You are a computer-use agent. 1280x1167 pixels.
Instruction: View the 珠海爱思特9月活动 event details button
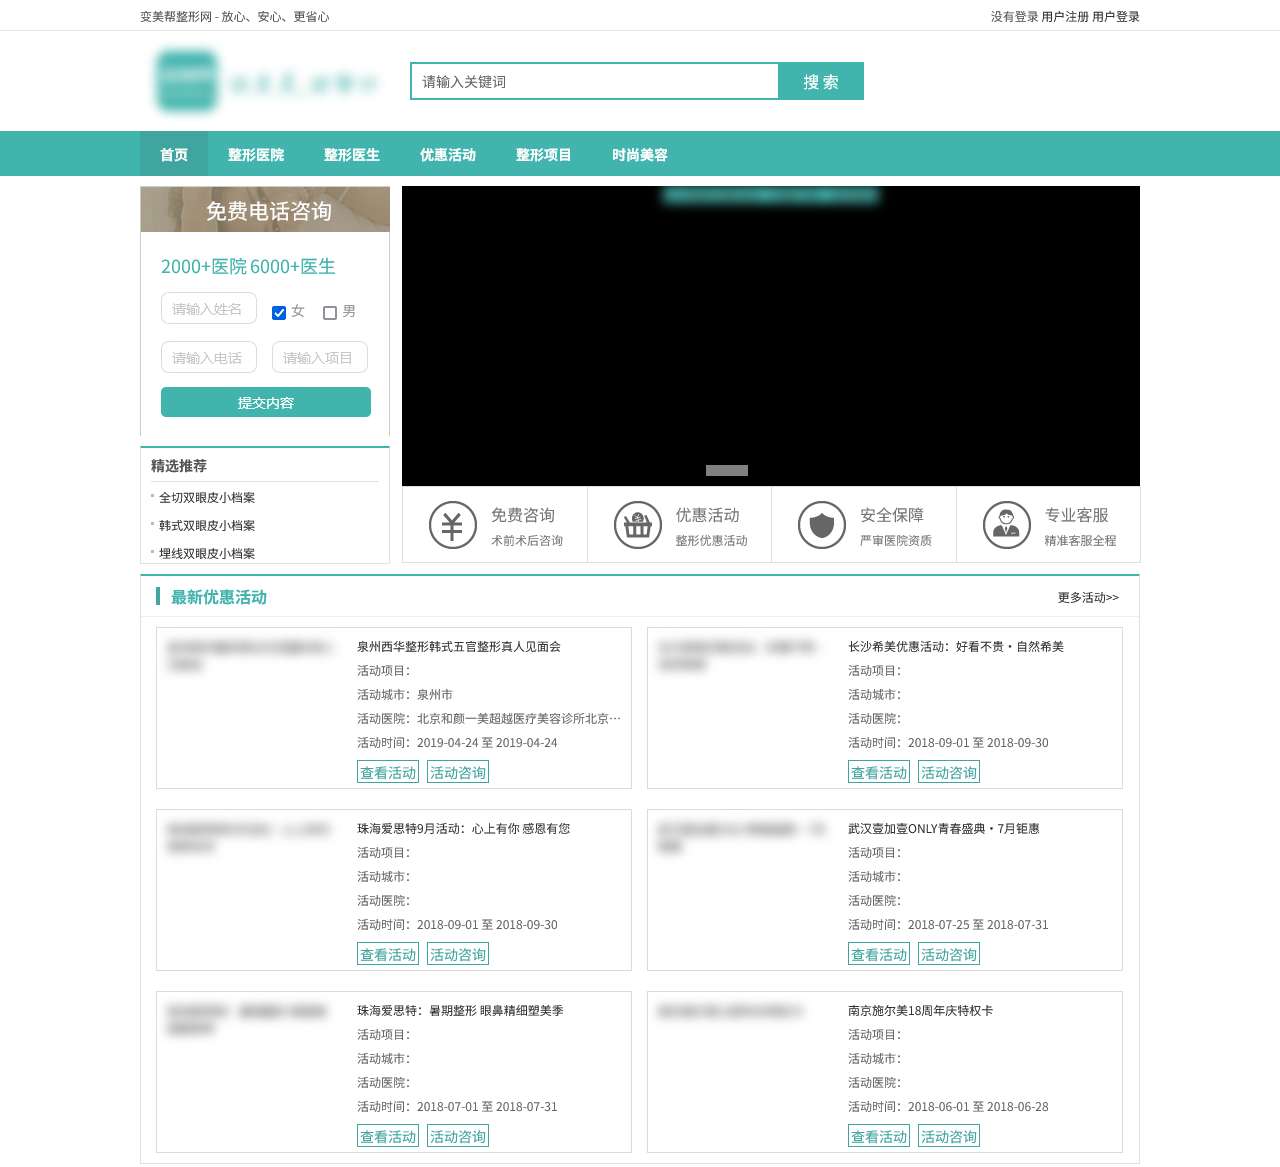(388, 954)
